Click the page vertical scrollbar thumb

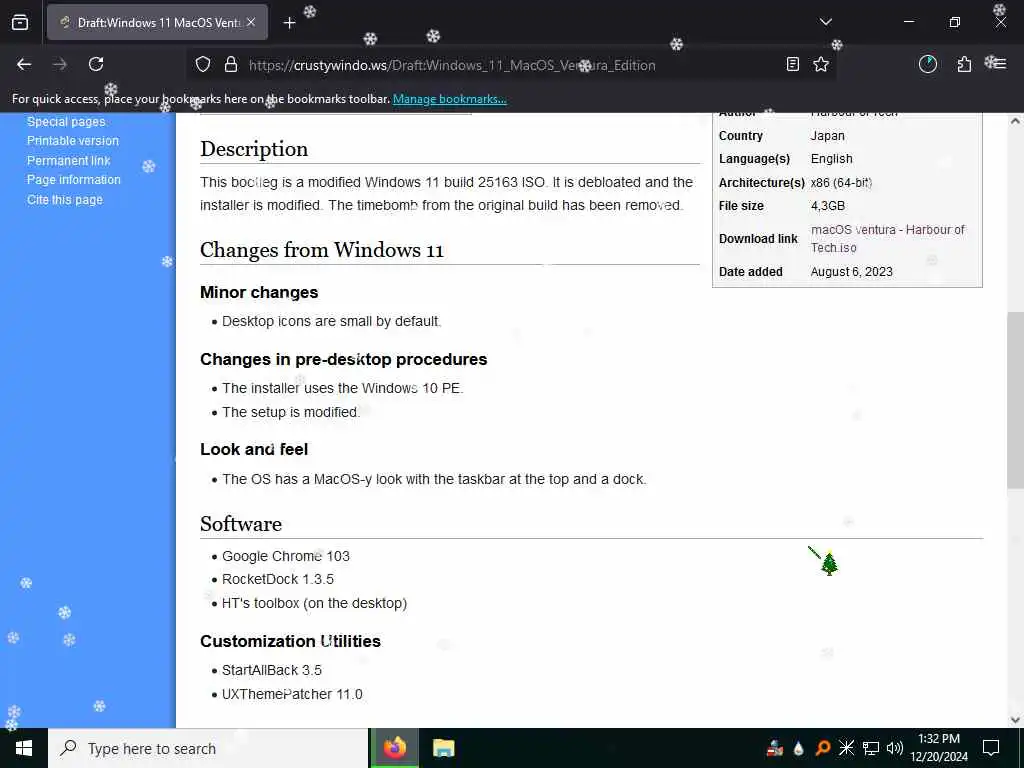click(x=1015, y=400)
